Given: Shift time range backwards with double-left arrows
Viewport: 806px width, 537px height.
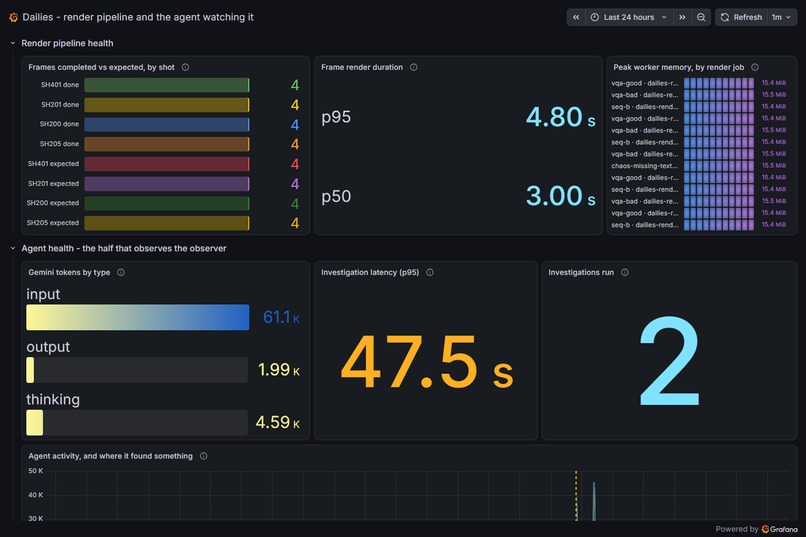Looking at the screenshot, I should coord(576,17).
